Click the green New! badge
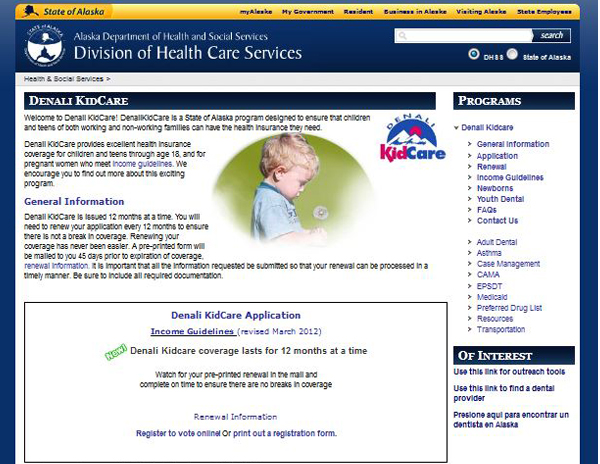This screenshot has height=464, width=600. 116,352
